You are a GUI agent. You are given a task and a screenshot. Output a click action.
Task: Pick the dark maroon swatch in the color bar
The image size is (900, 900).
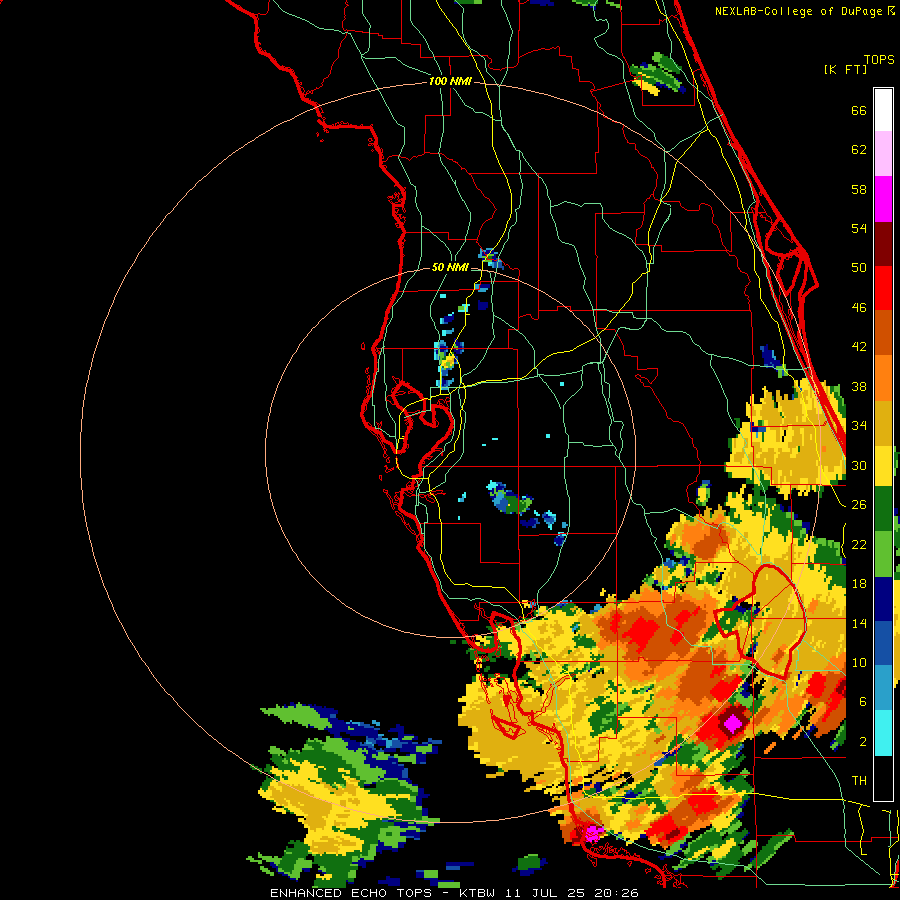point(883,243)
